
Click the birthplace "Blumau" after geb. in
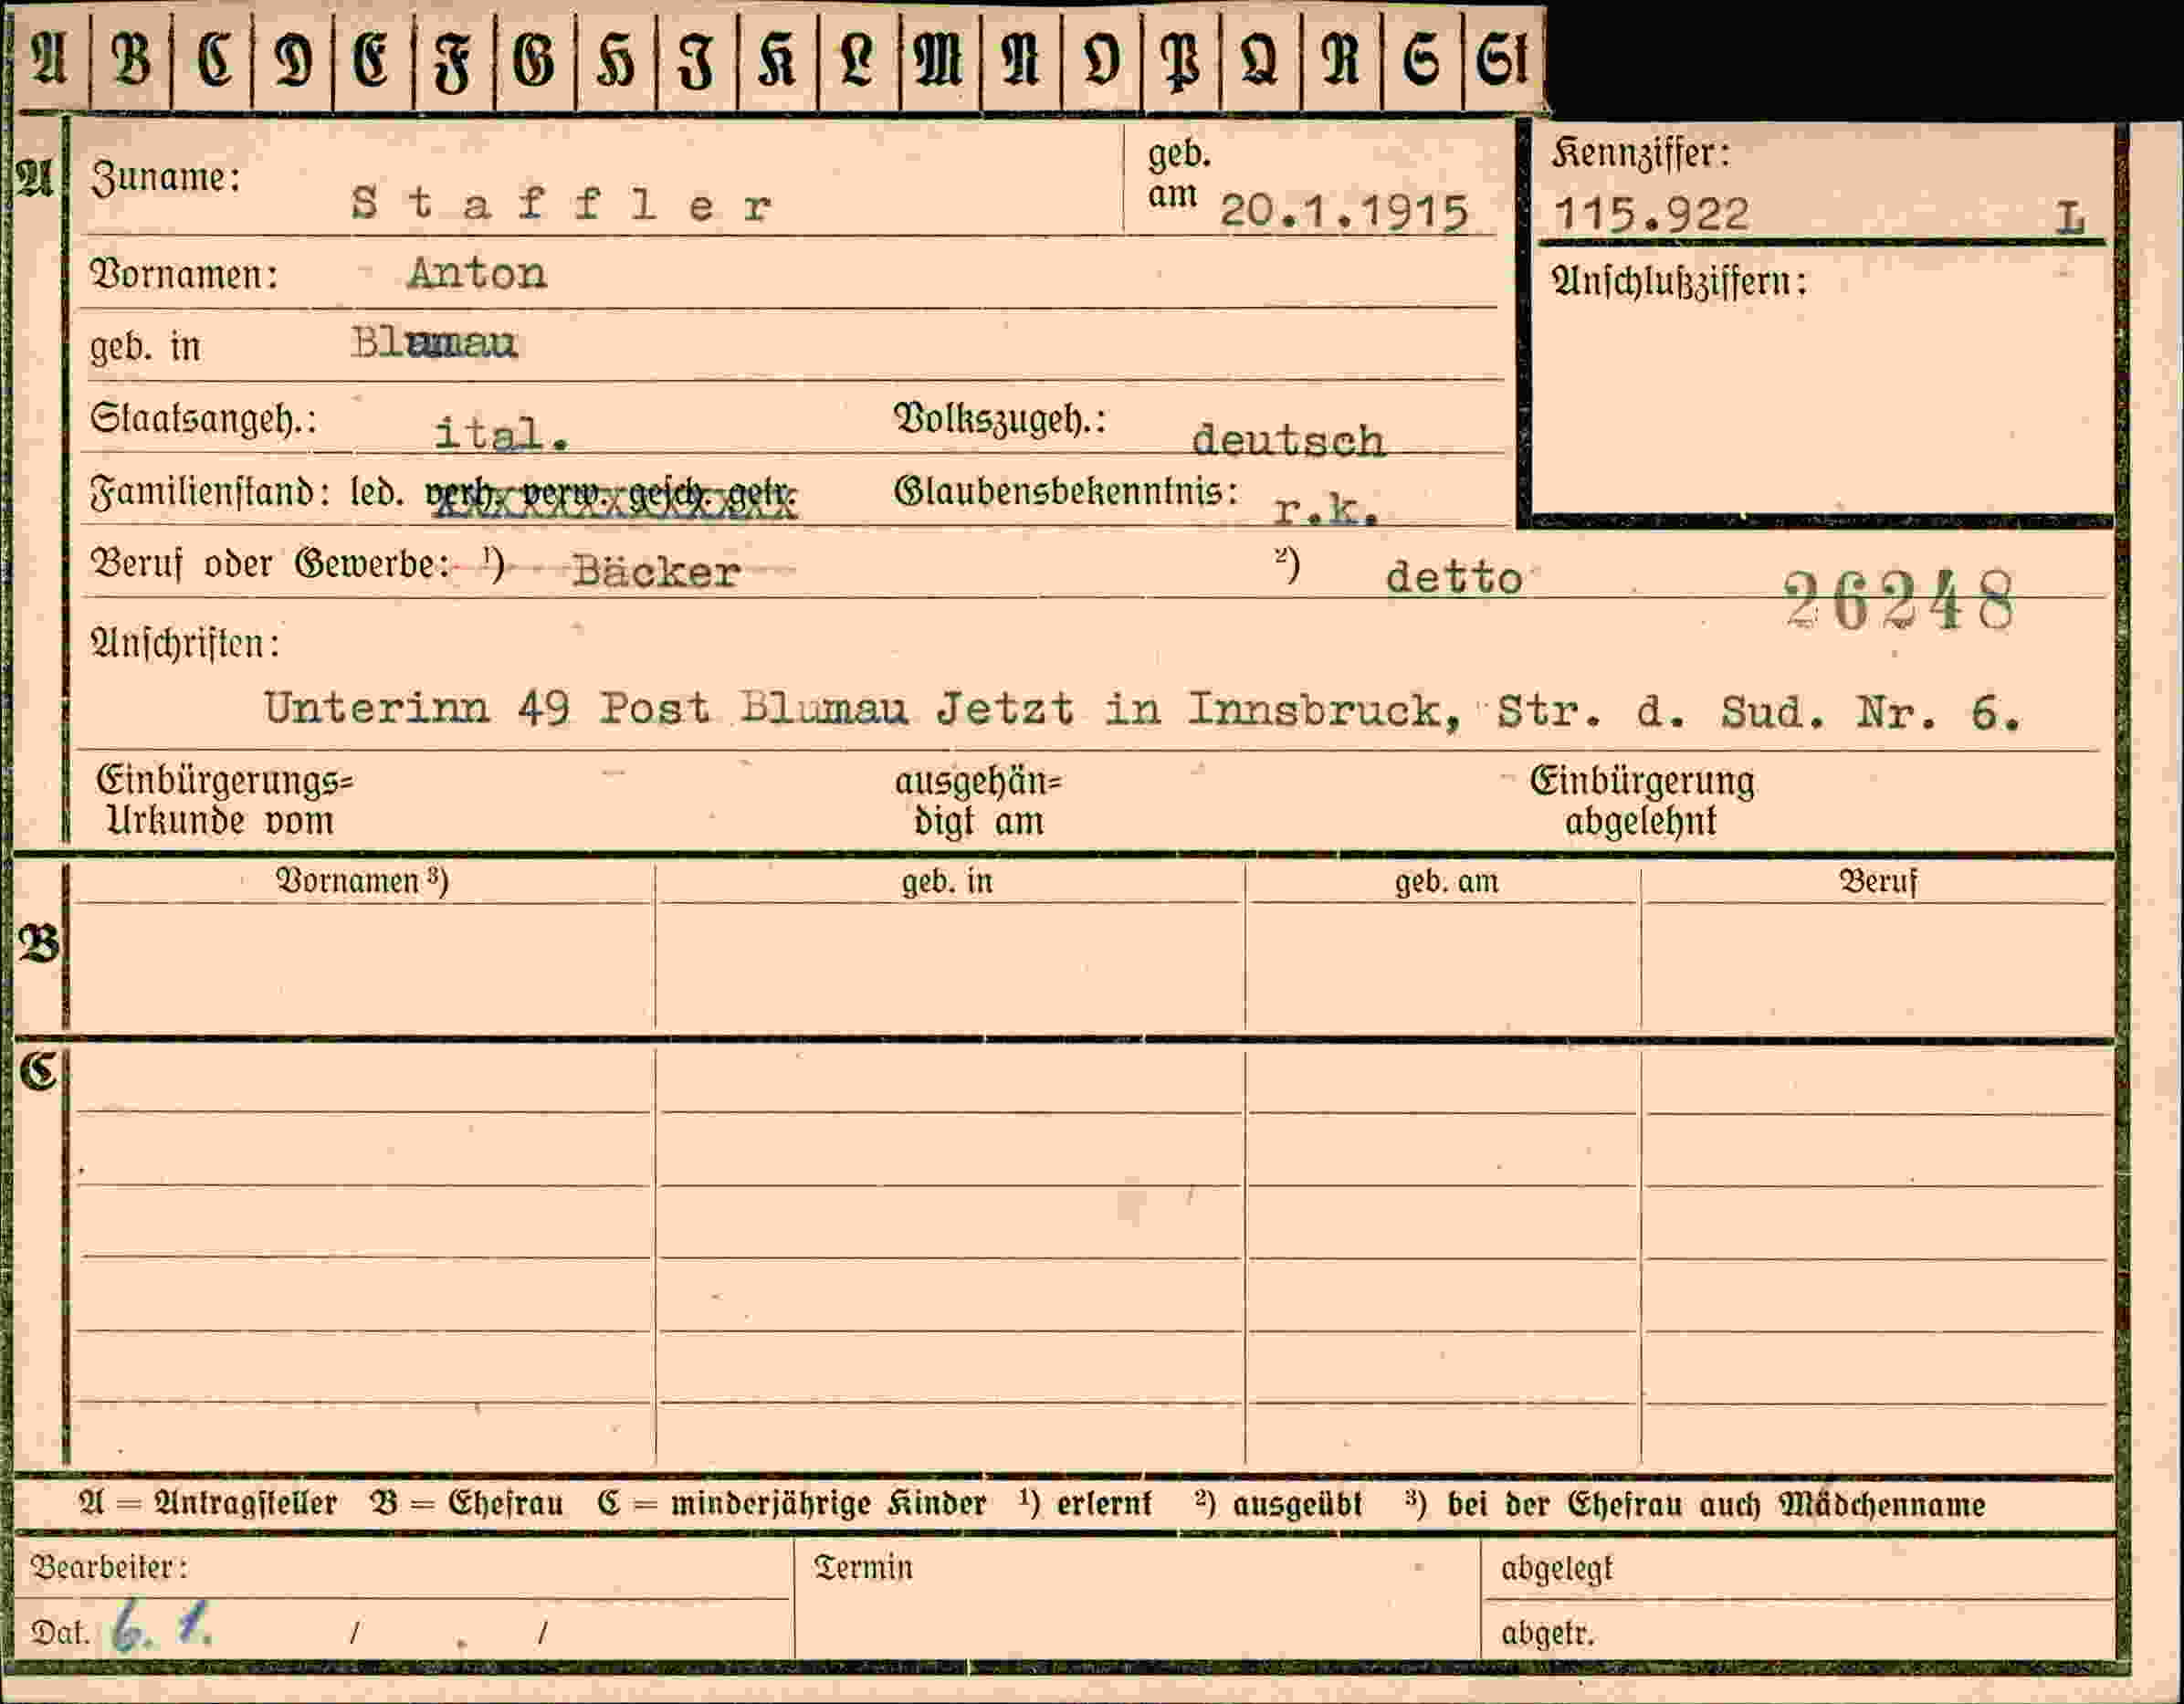coord(434,343)
